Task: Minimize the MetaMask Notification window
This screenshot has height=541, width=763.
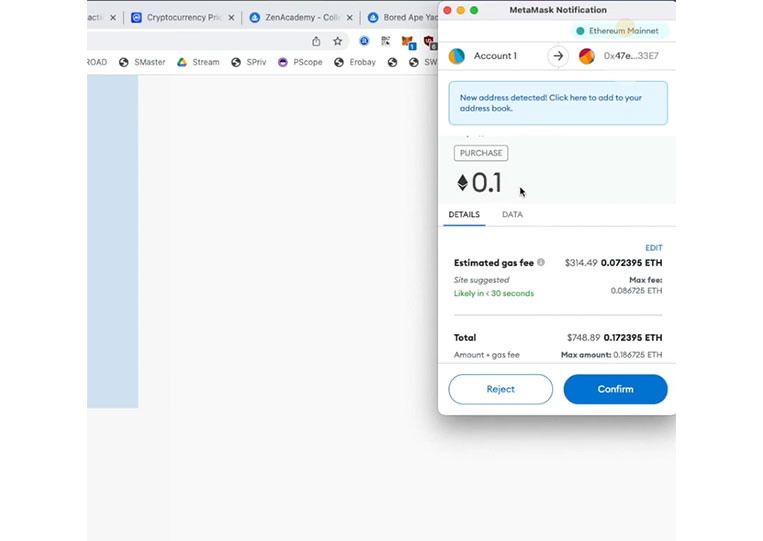Action: coord(461,10)
